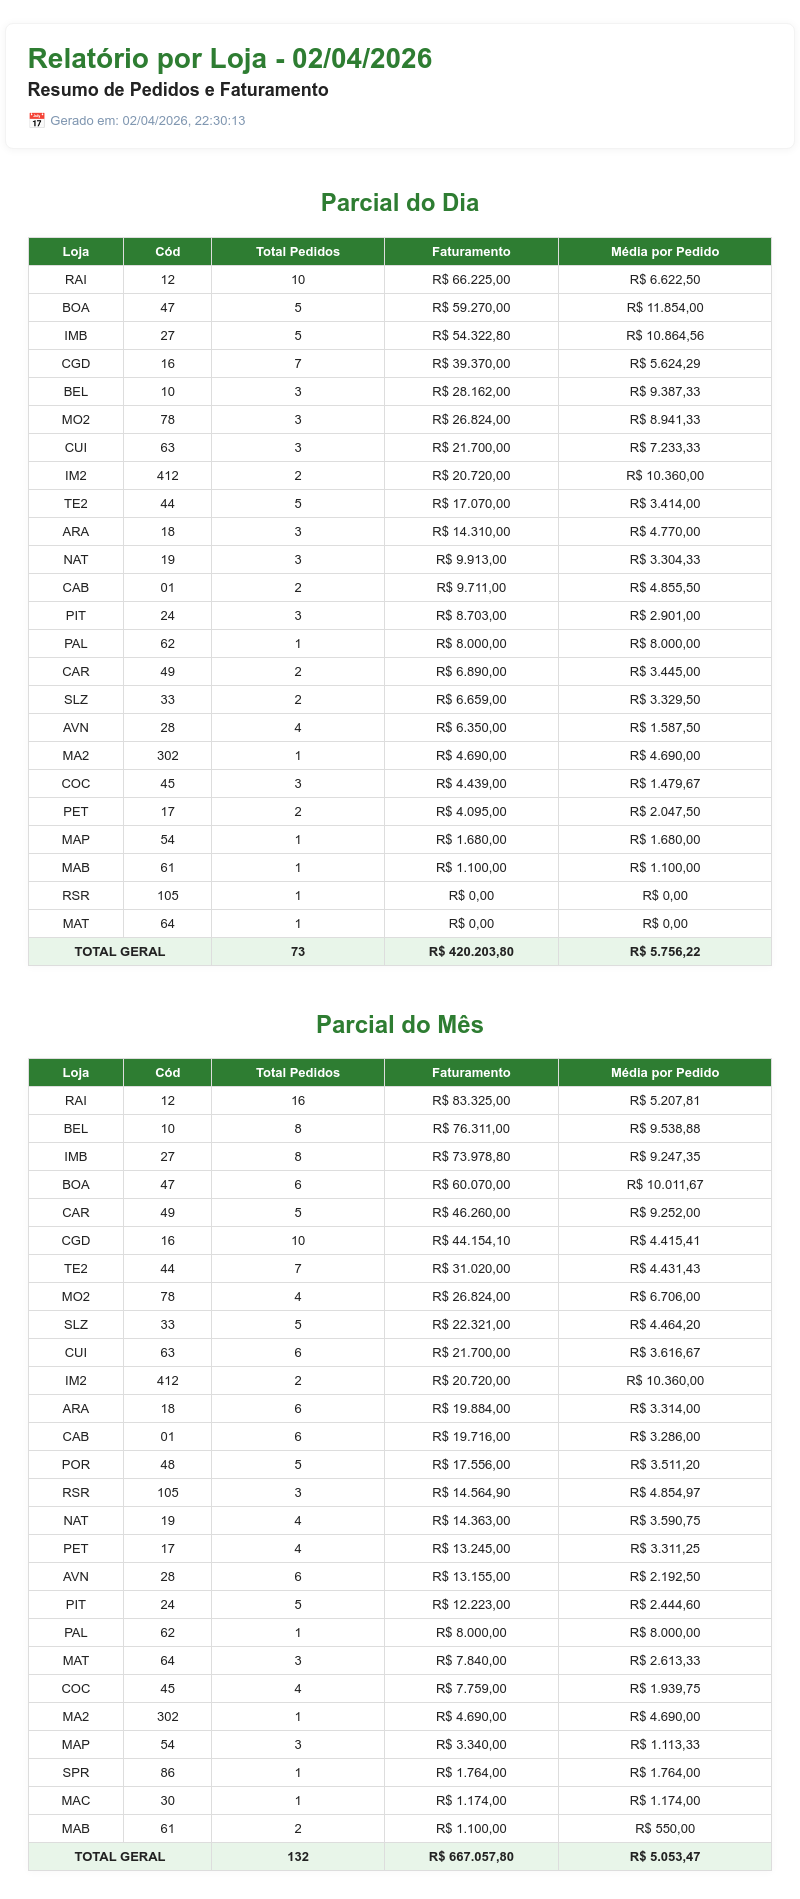Screen dimensions: 800x1899
Task: Select the 'Parcial do Mês' section heading
Action: tap(400, 1024)
